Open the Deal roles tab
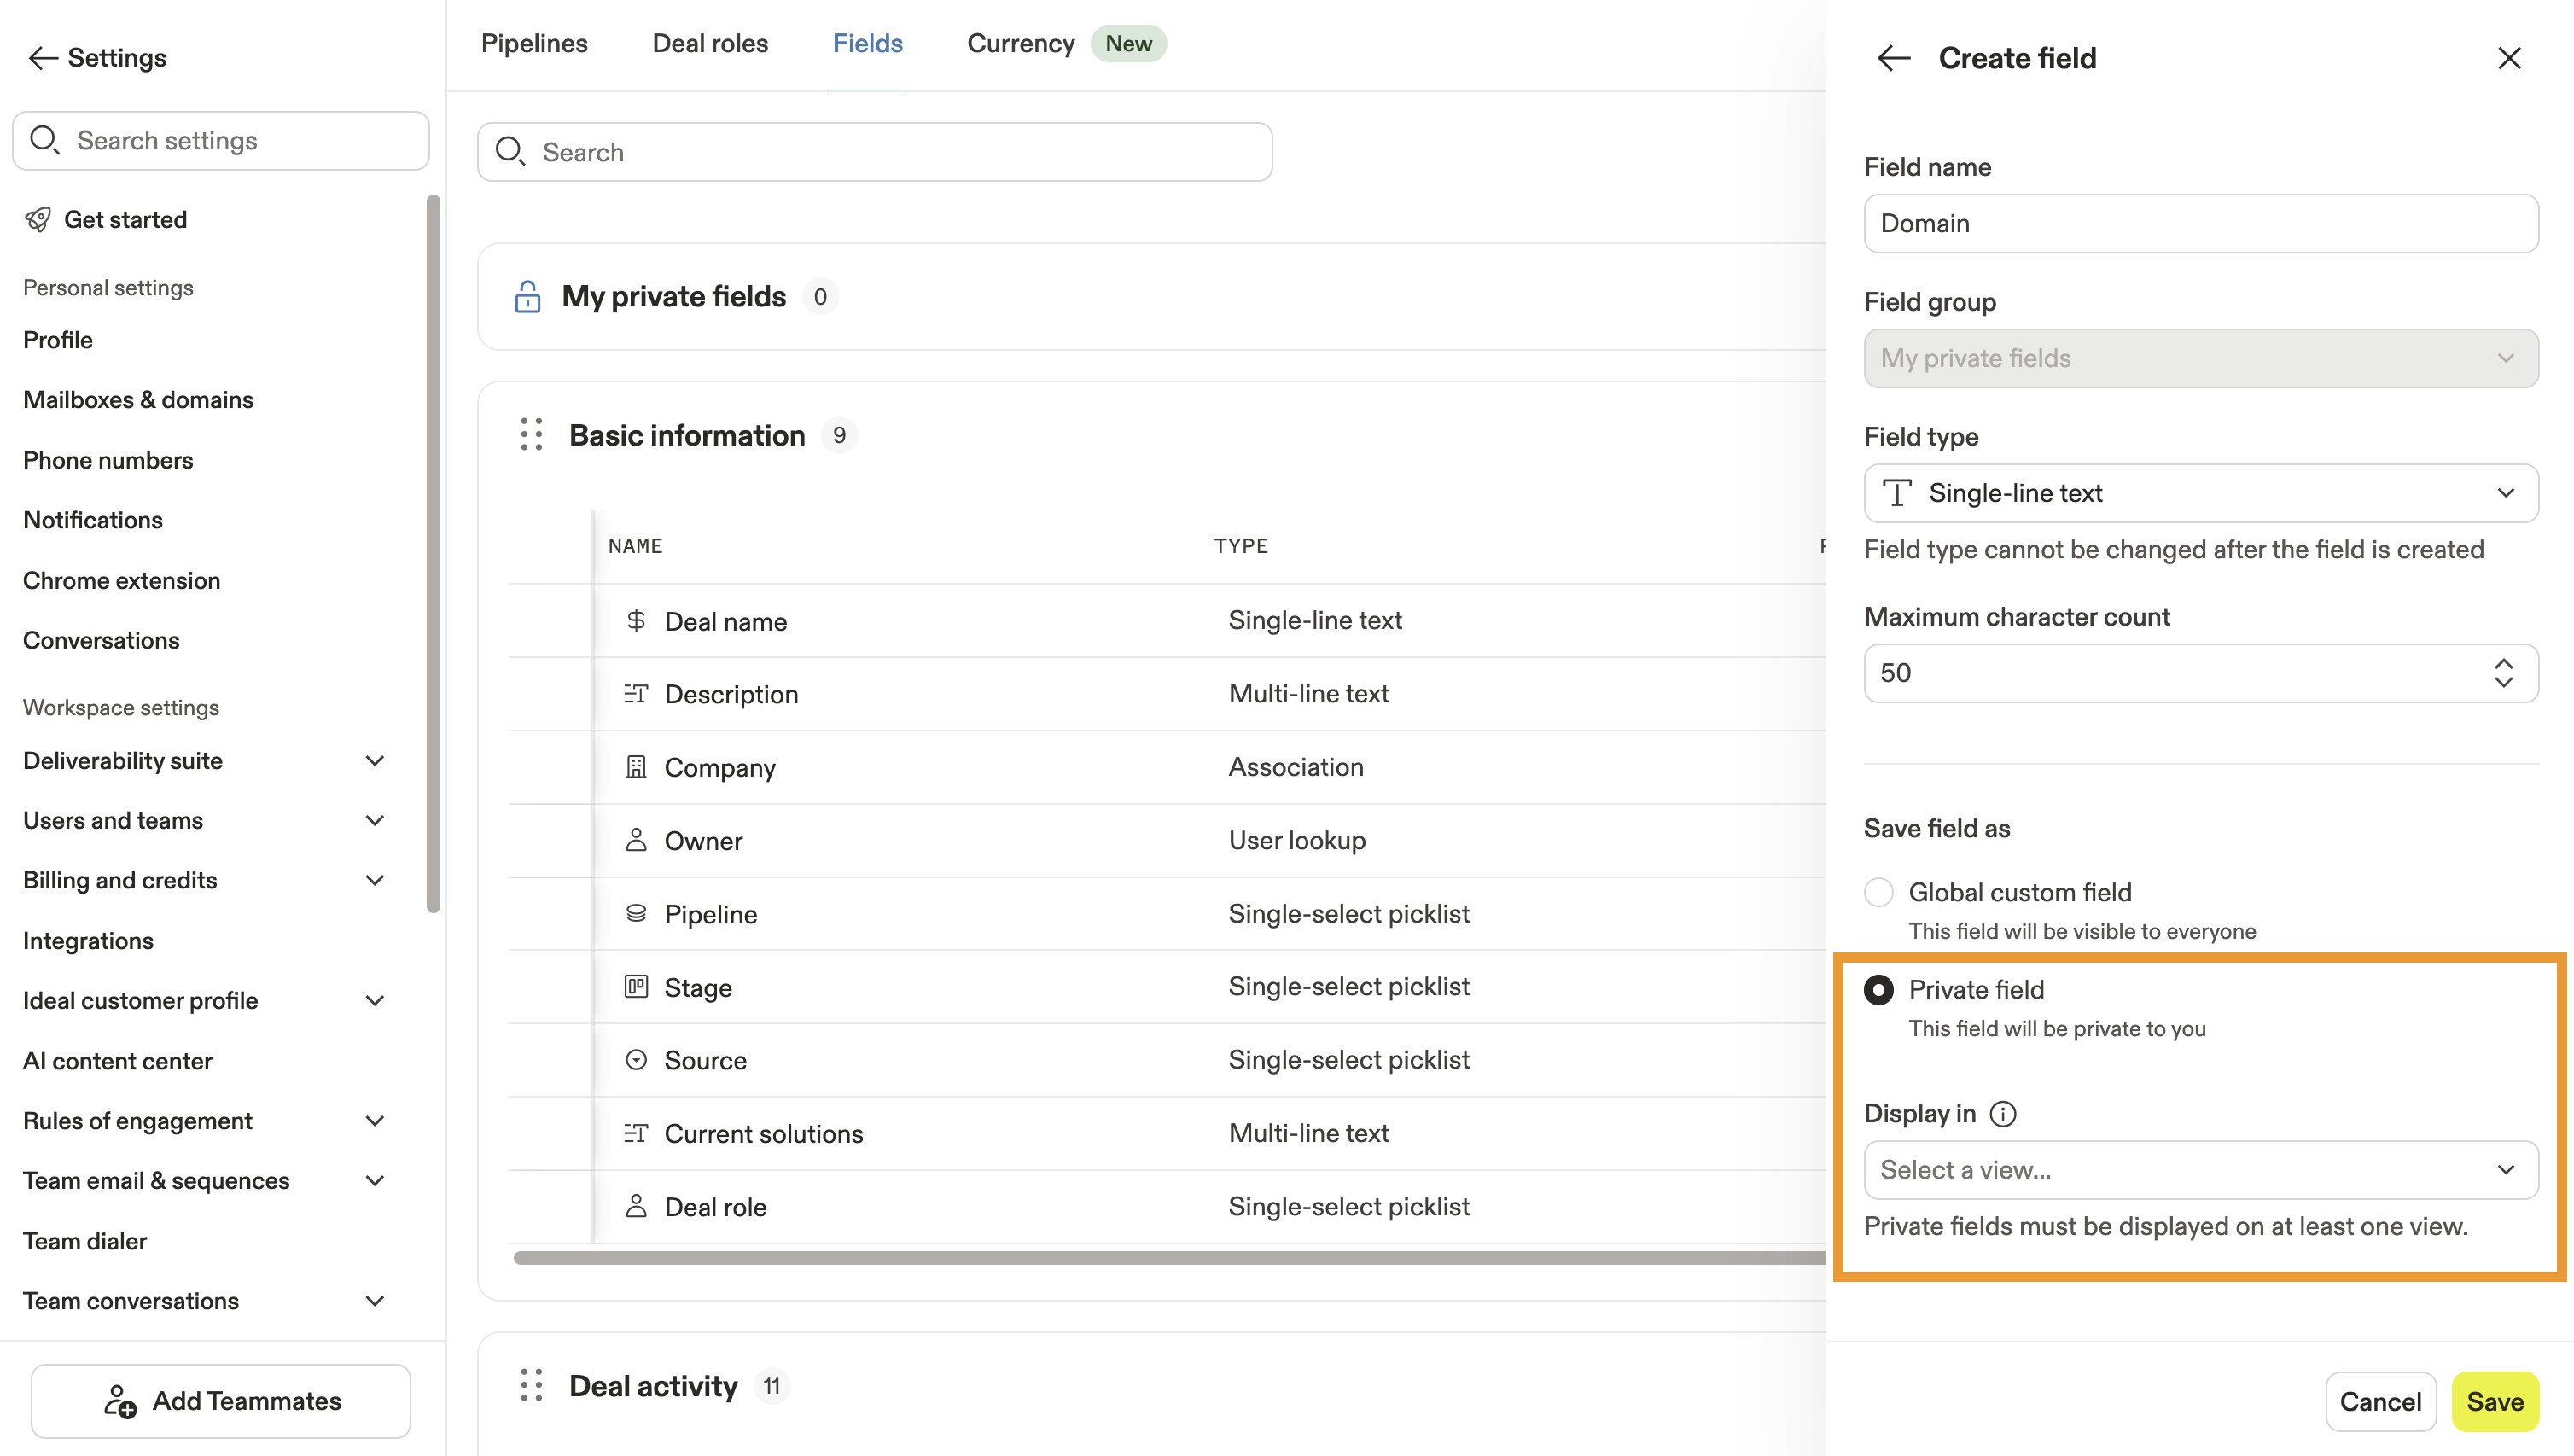The image size is (2574, 1456). [710, 44]
